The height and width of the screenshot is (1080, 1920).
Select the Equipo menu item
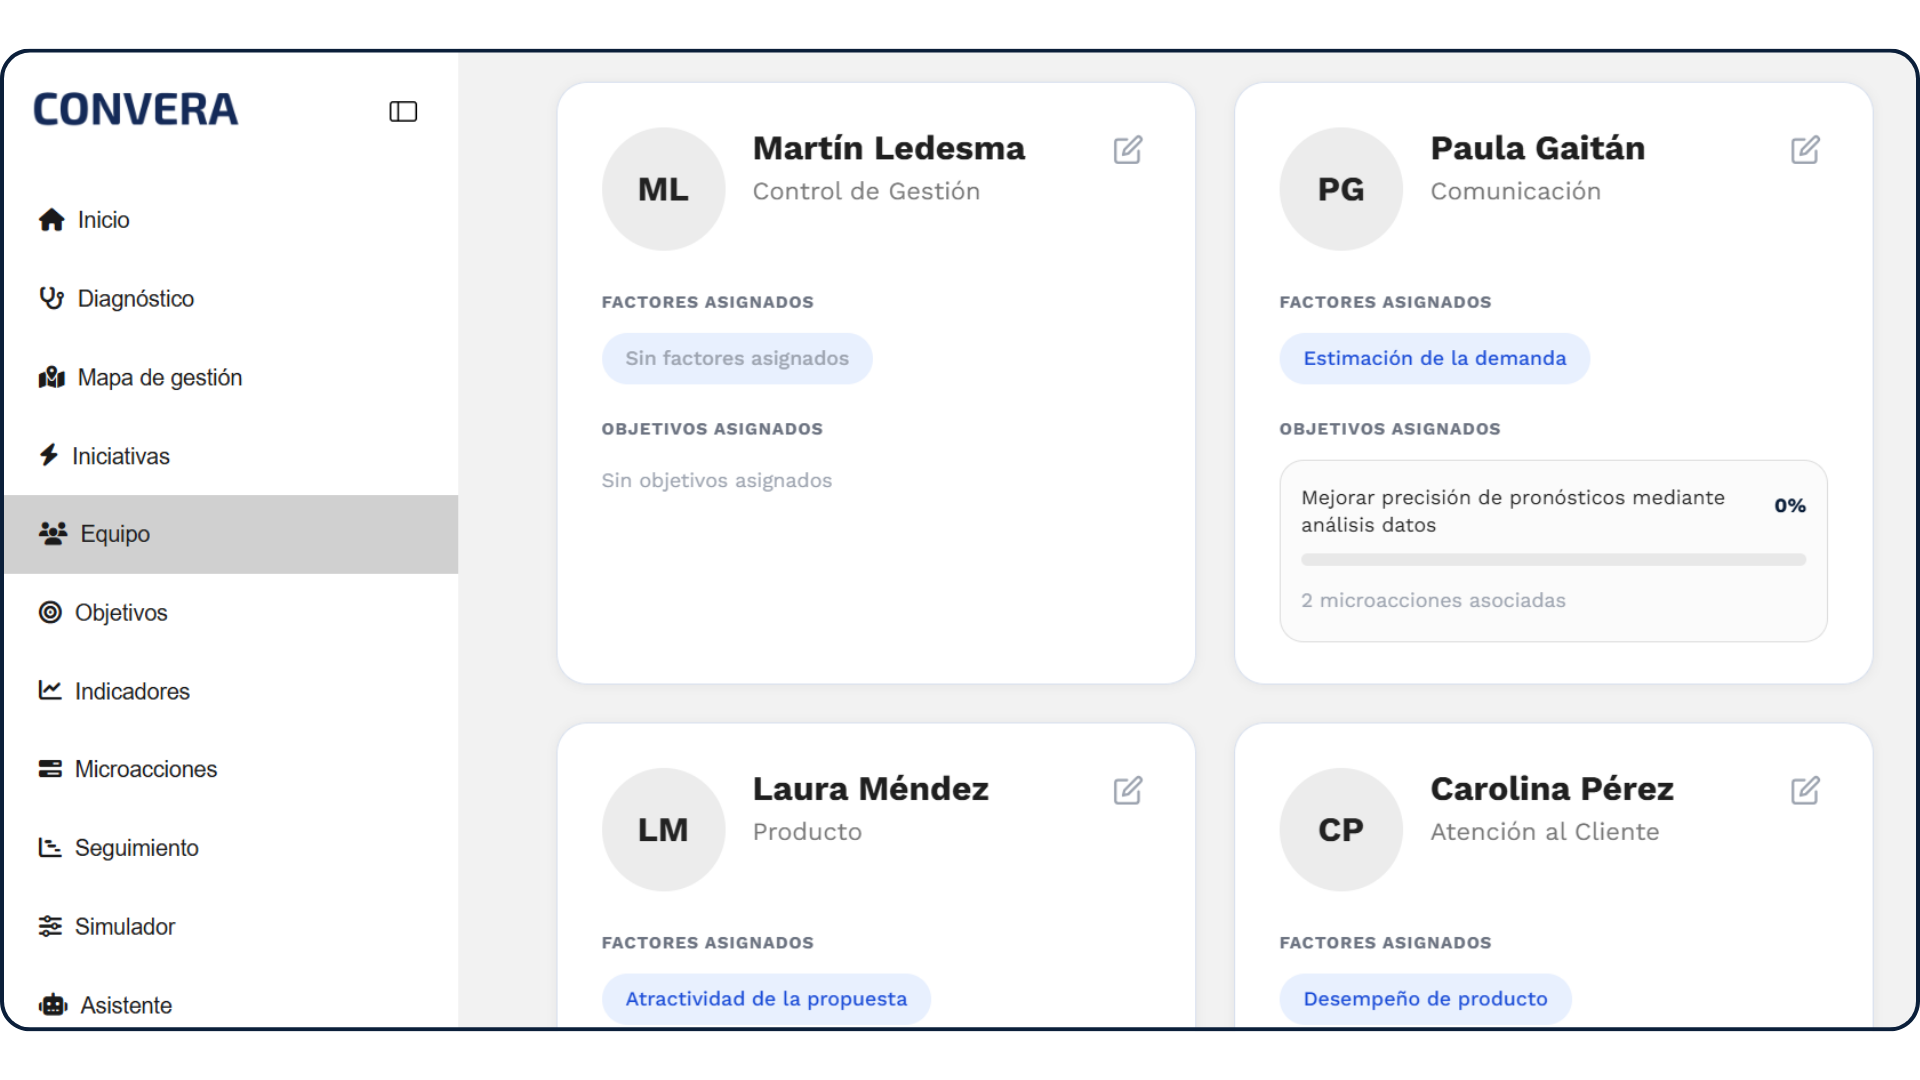231,534
